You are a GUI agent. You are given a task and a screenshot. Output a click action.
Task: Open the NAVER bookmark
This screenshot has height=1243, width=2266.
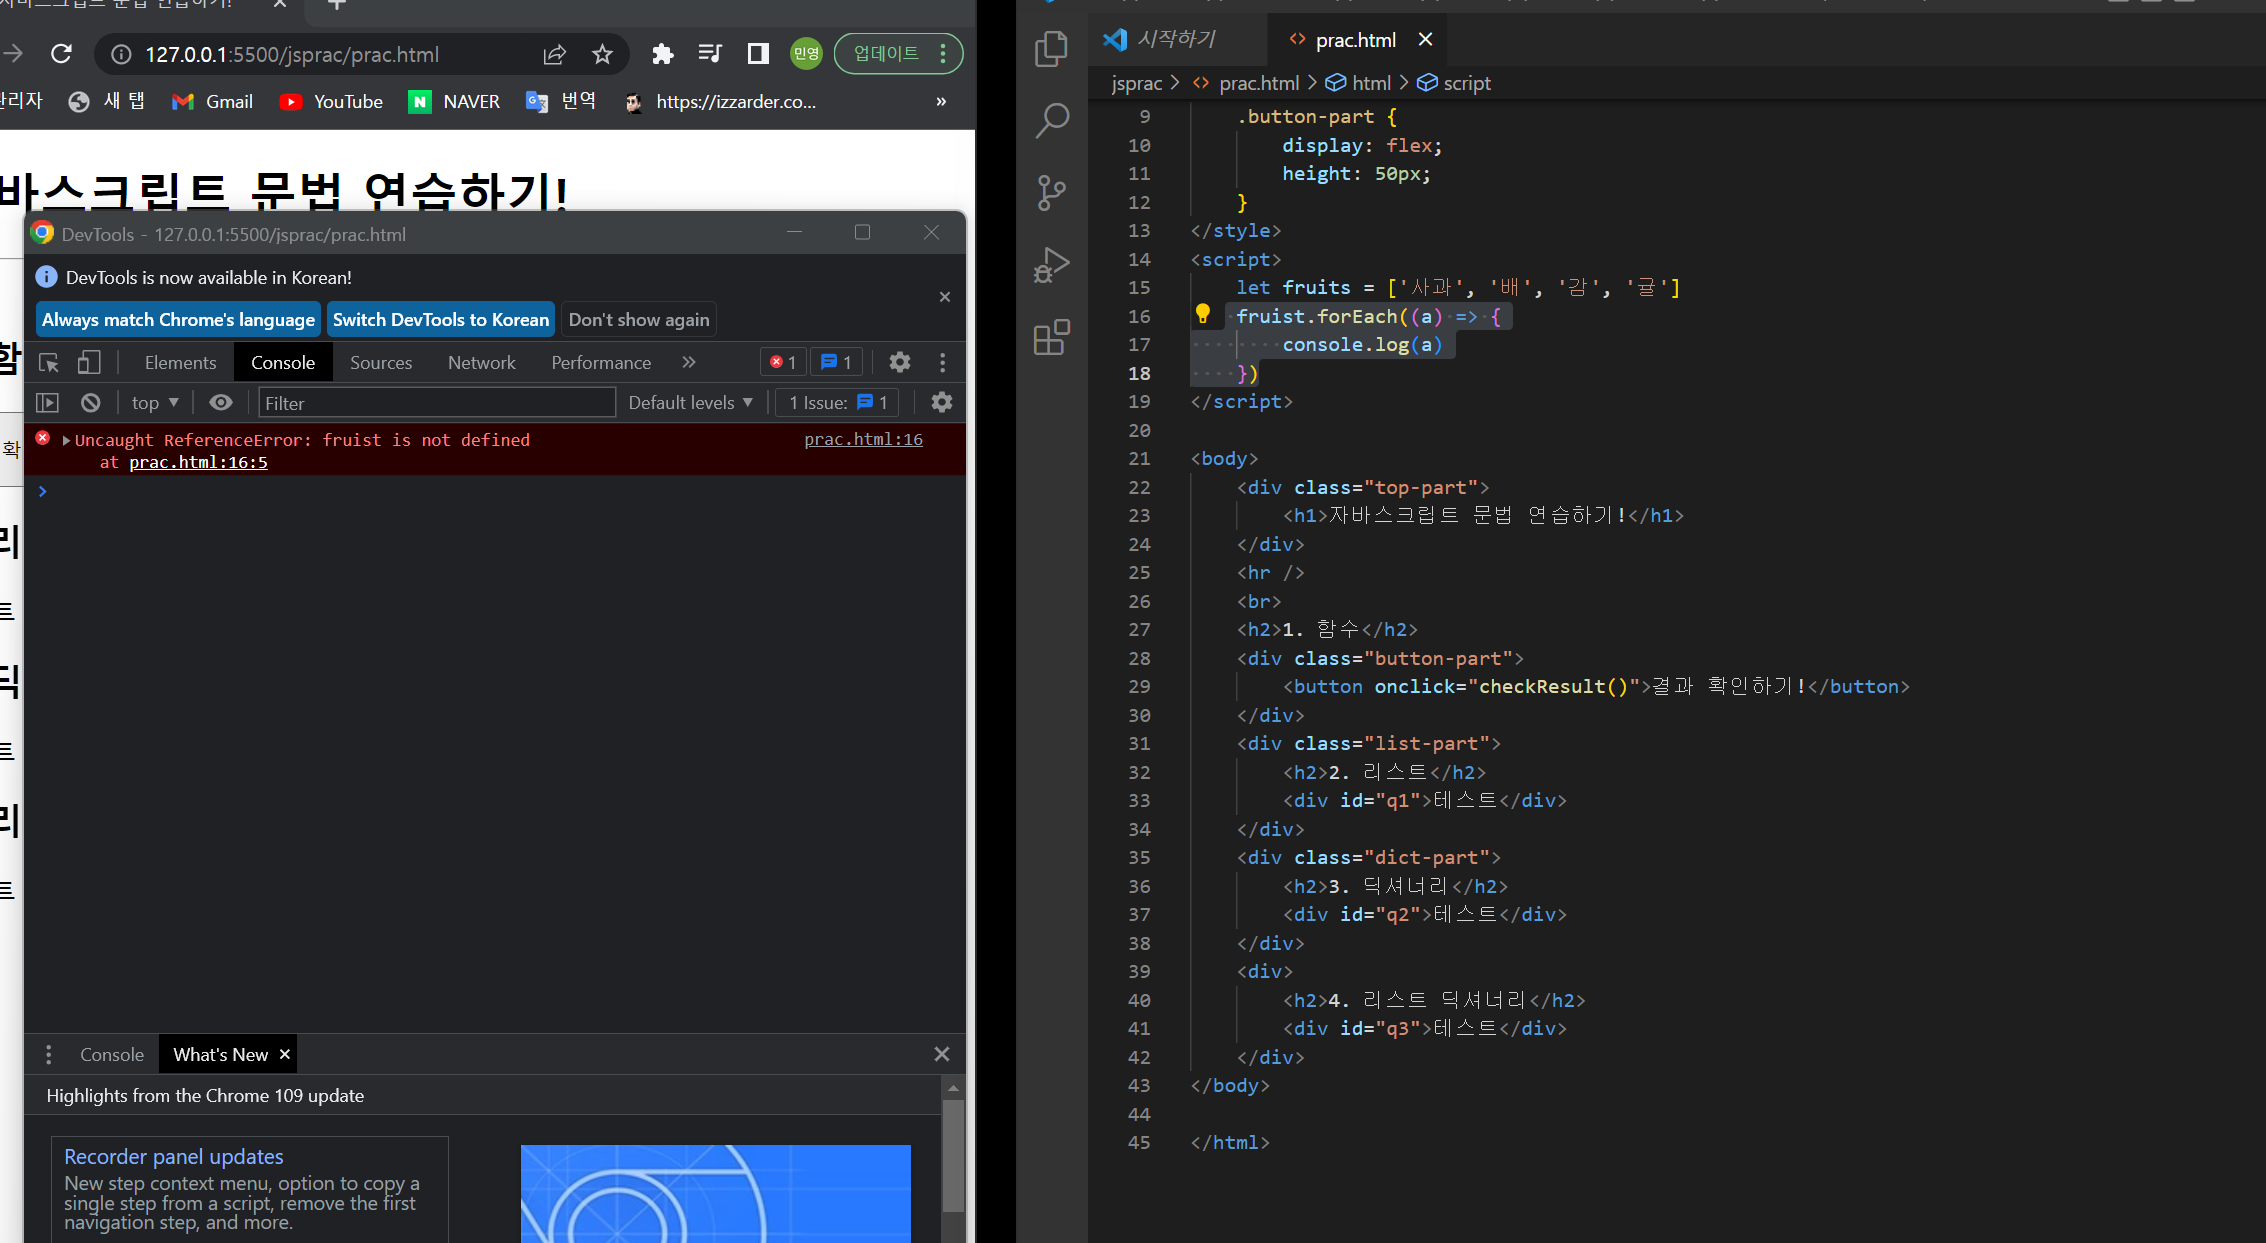click(454, 102)
